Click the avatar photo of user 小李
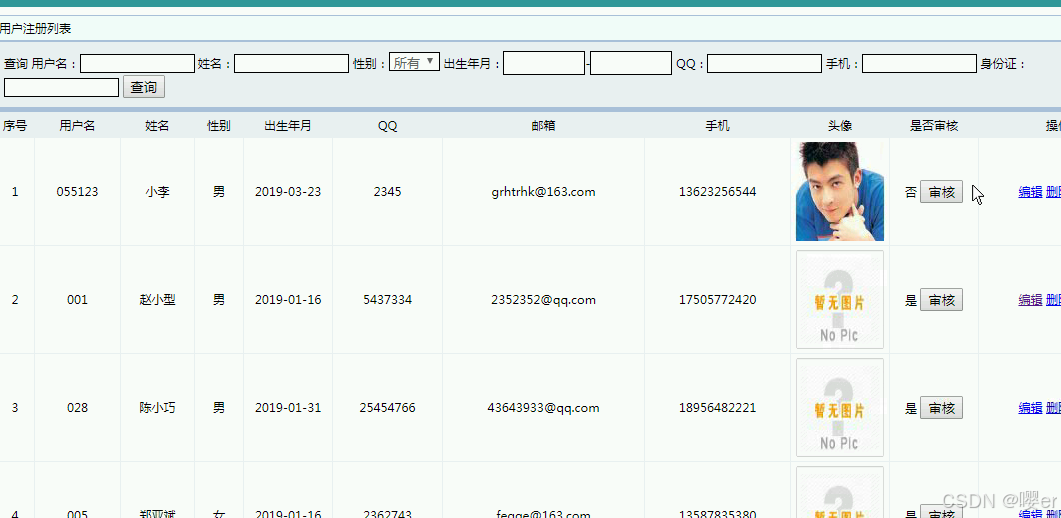This screenshot has height=518, width=1061. click(840, 191)
